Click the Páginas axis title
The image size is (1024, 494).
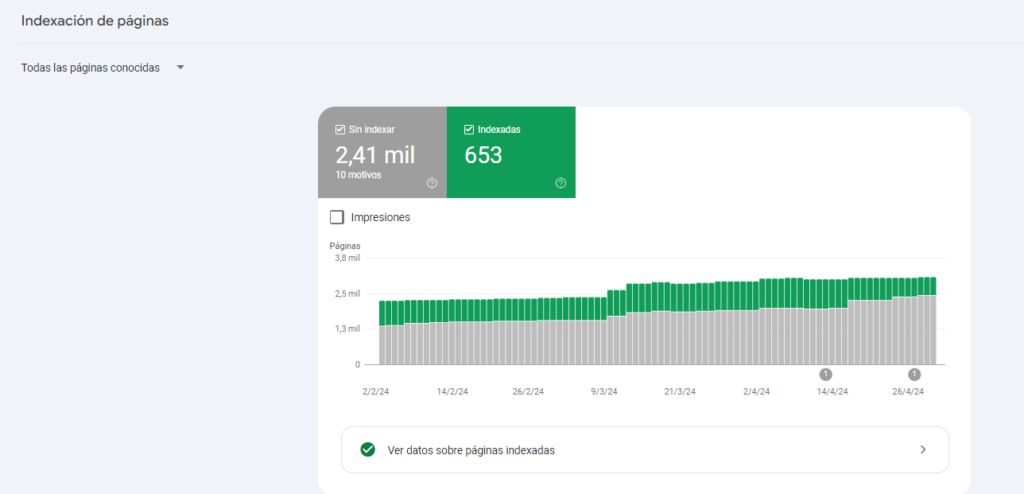coord(345,246)
